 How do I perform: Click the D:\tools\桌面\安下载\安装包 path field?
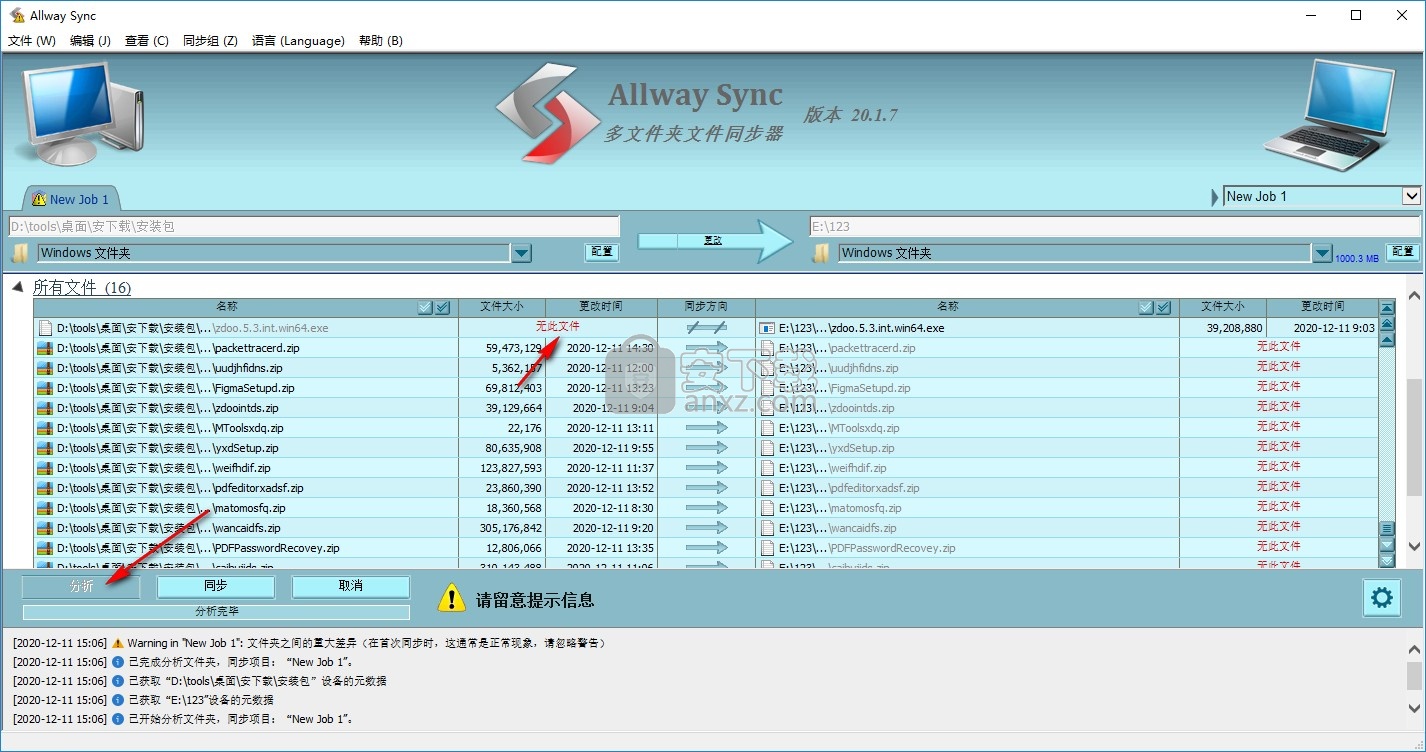click(314, 226)
